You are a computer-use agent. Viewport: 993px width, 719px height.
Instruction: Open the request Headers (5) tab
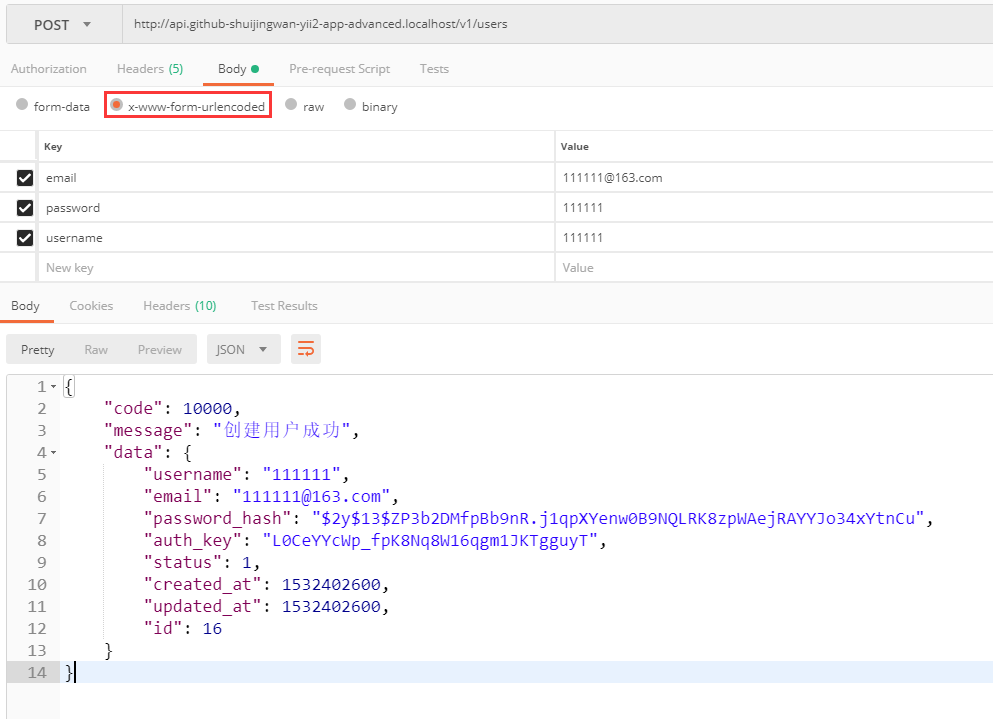pyautogui.click(x=149, y=69)
